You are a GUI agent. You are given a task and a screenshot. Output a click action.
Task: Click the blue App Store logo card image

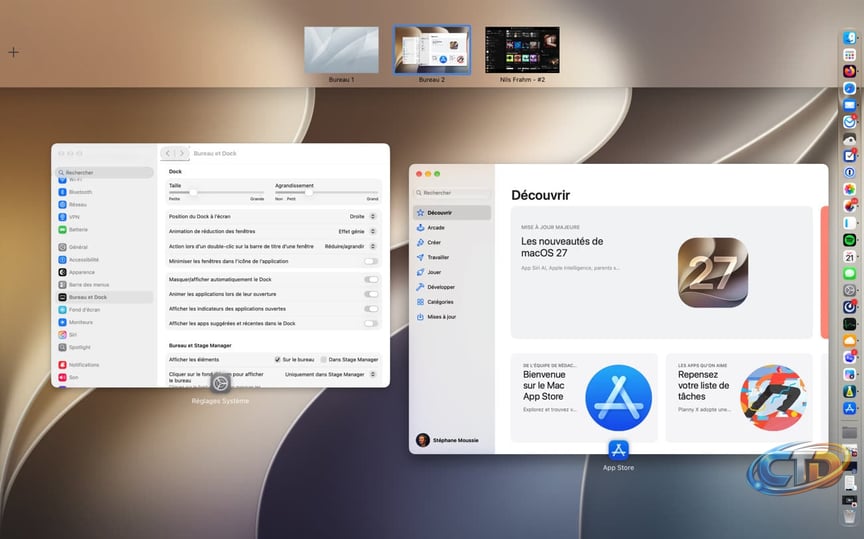pyautogui.click(x=618, y=397)
